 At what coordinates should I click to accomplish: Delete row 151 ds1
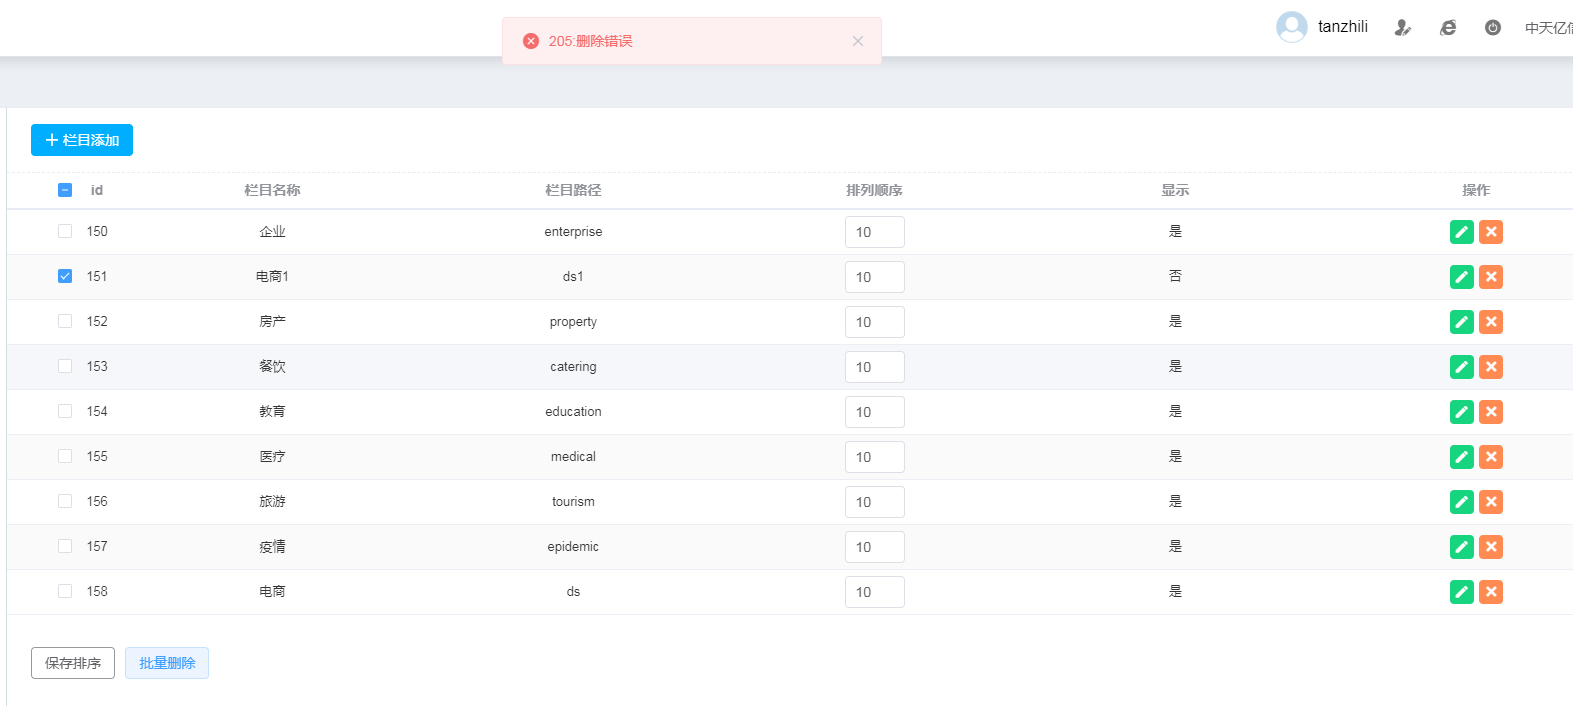1491,277
